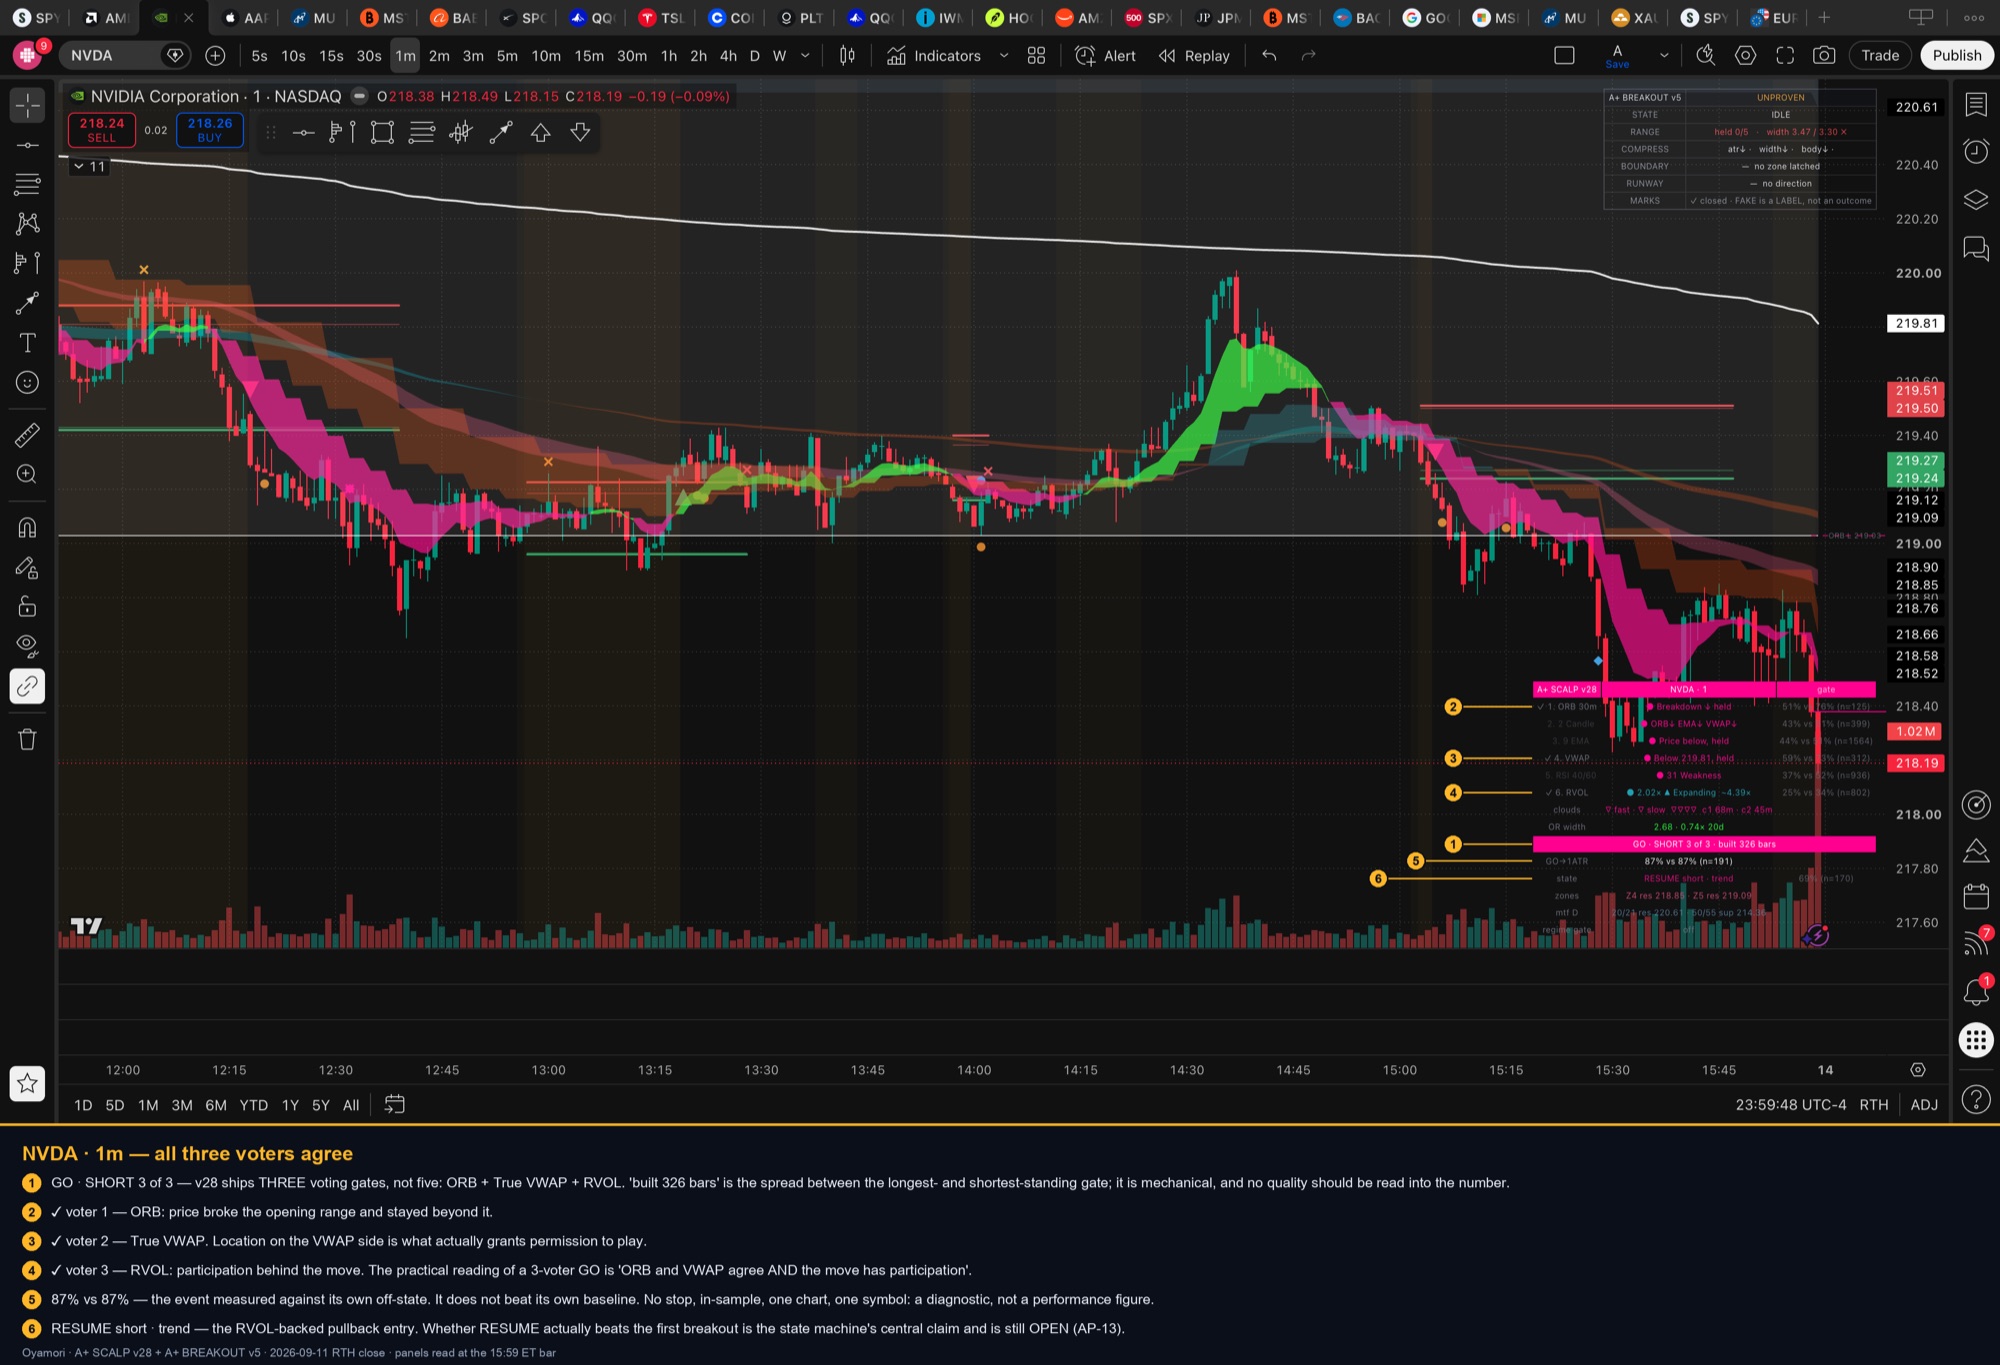Open the layout save options chevron

pyautogui.click(x=1664, y=56)
